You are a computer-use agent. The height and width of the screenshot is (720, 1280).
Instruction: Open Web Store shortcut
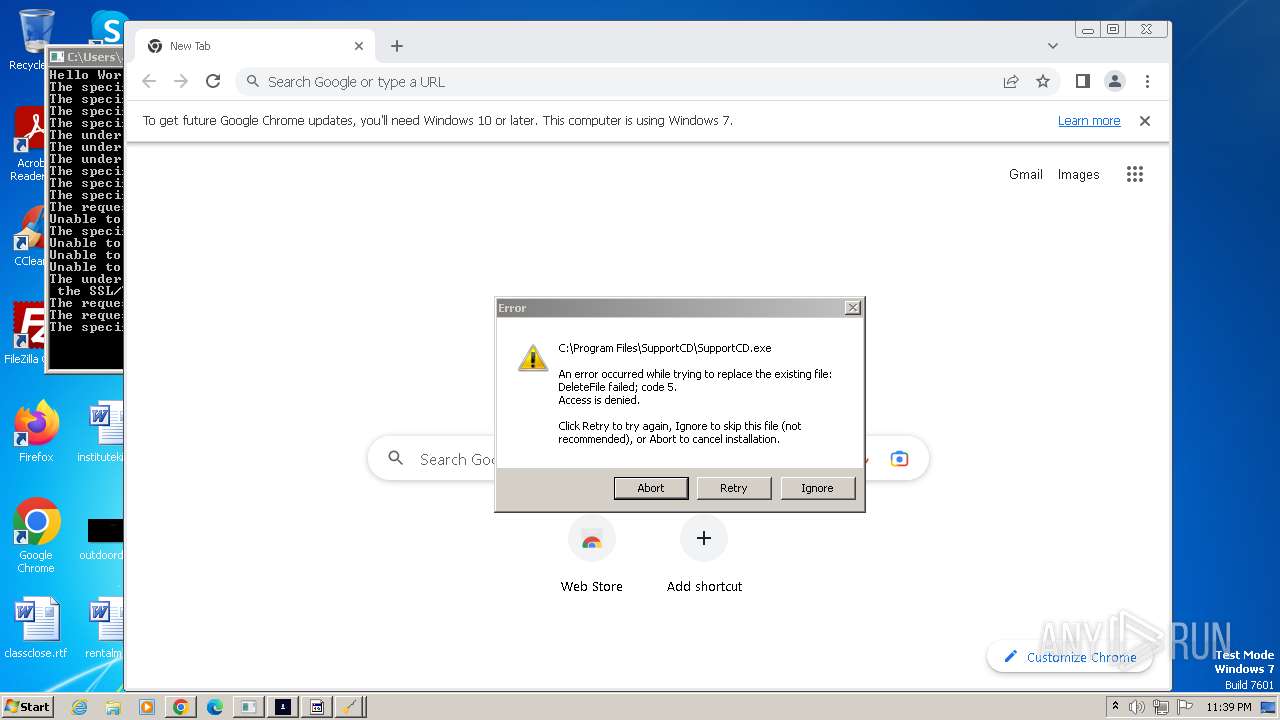coord(592,555)
